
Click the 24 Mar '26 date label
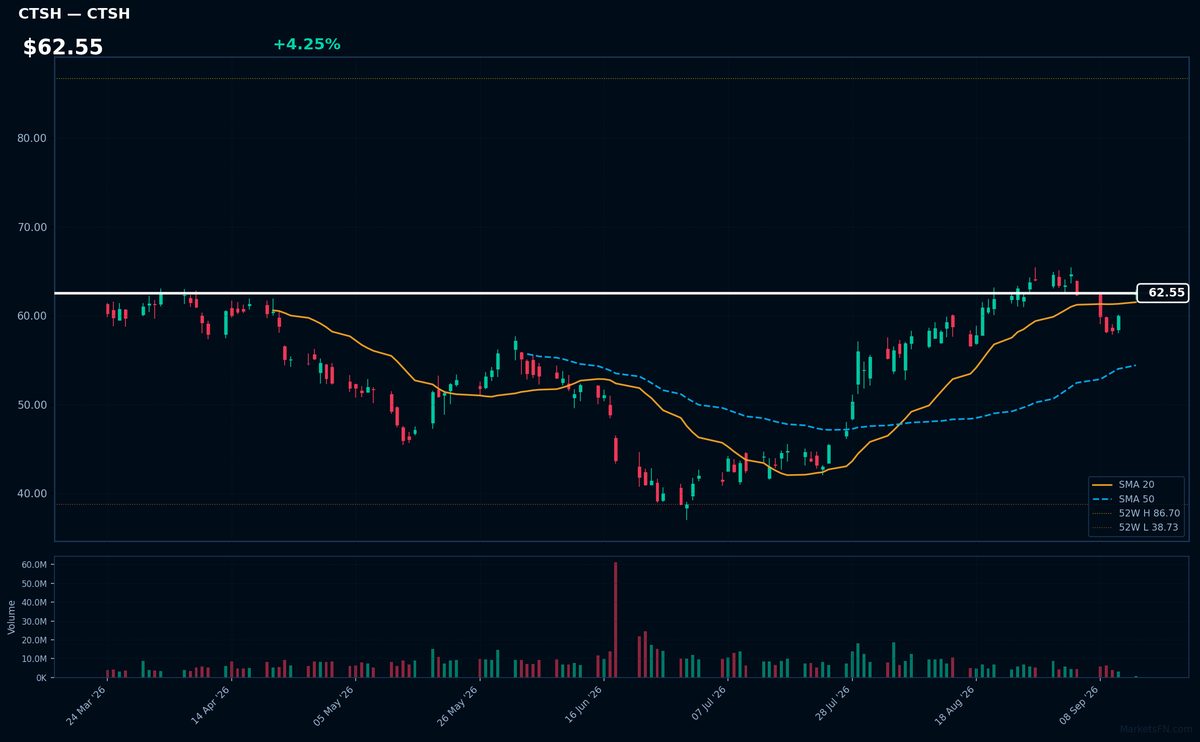pos(87,706)
